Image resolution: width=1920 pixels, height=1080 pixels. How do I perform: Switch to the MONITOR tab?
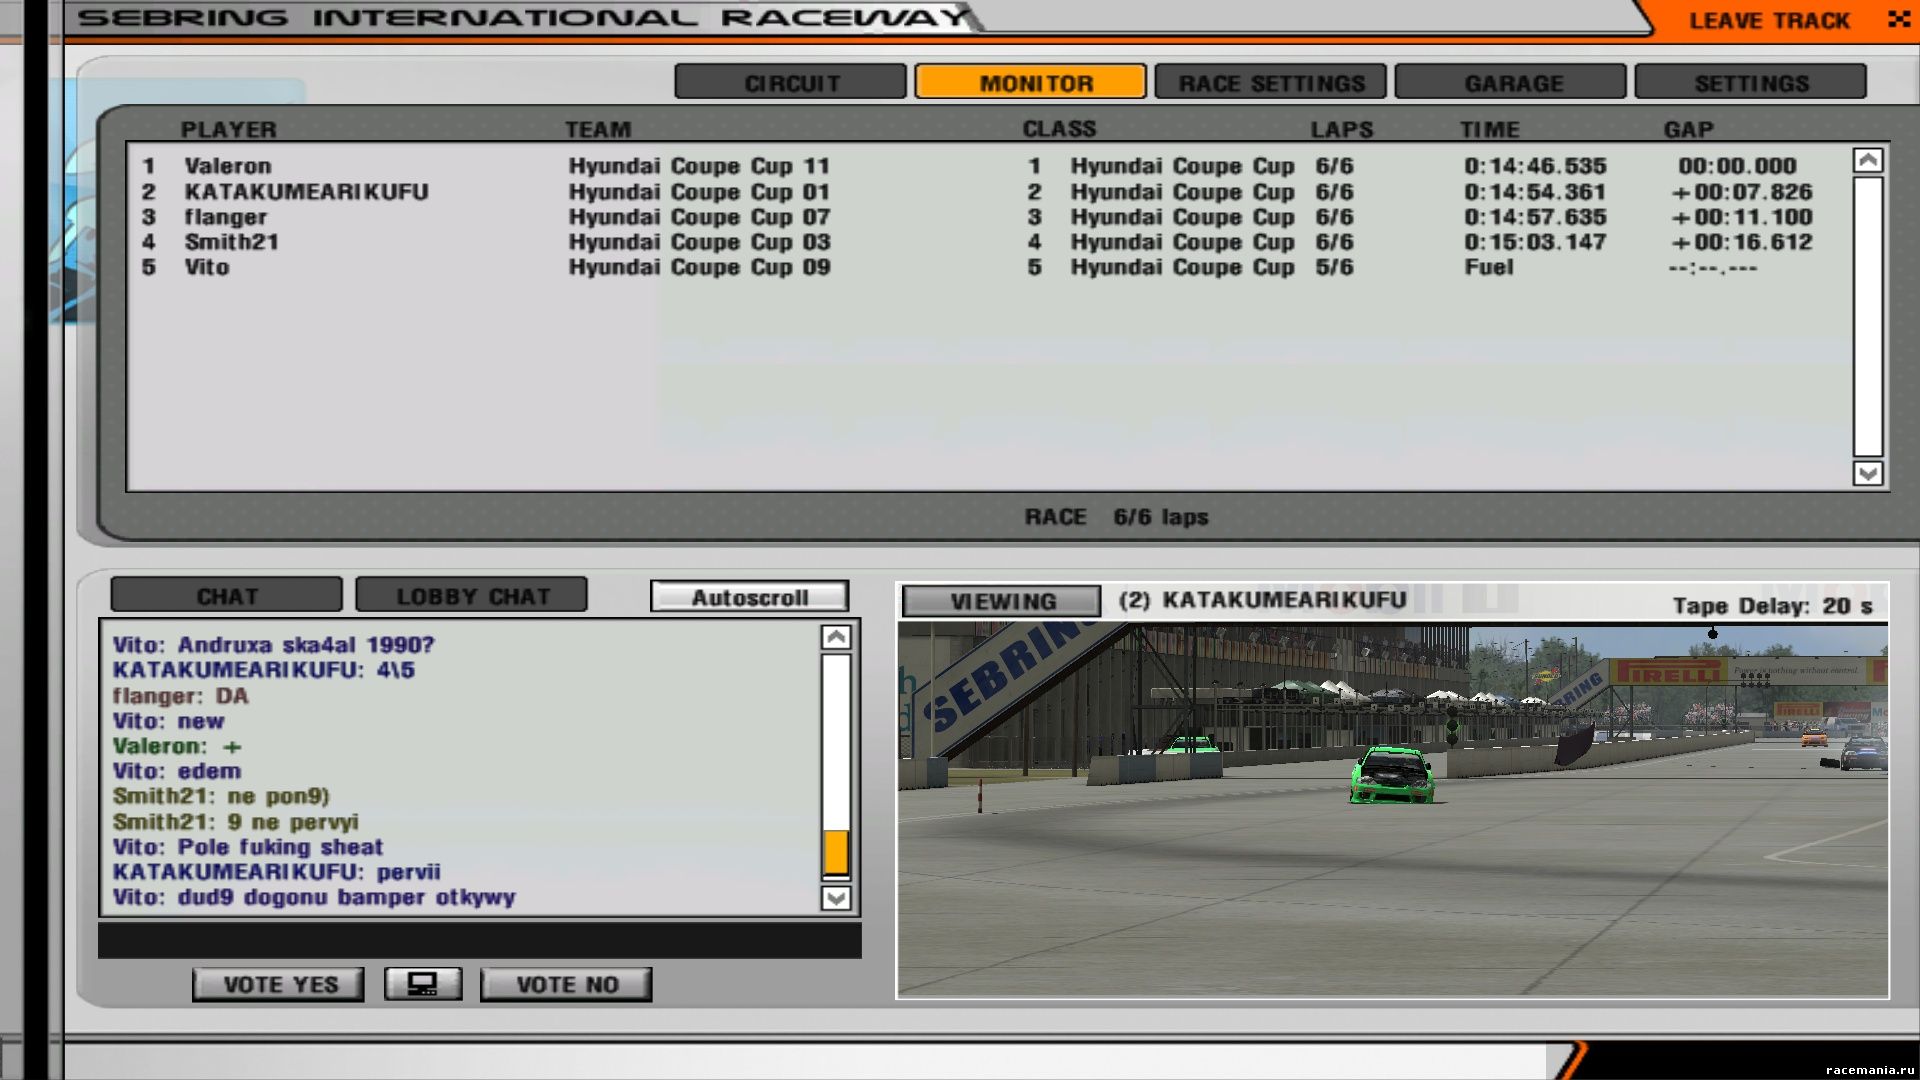(1031, 83)
